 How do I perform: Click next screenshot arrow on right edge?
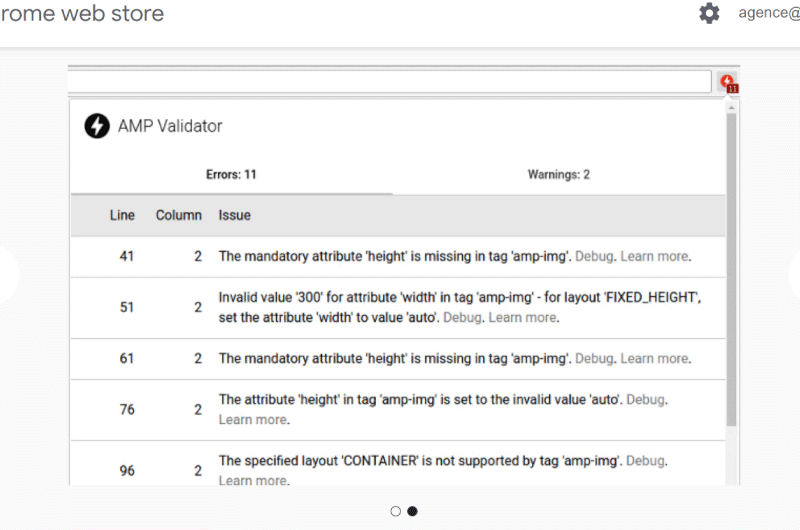pos(794,274)
